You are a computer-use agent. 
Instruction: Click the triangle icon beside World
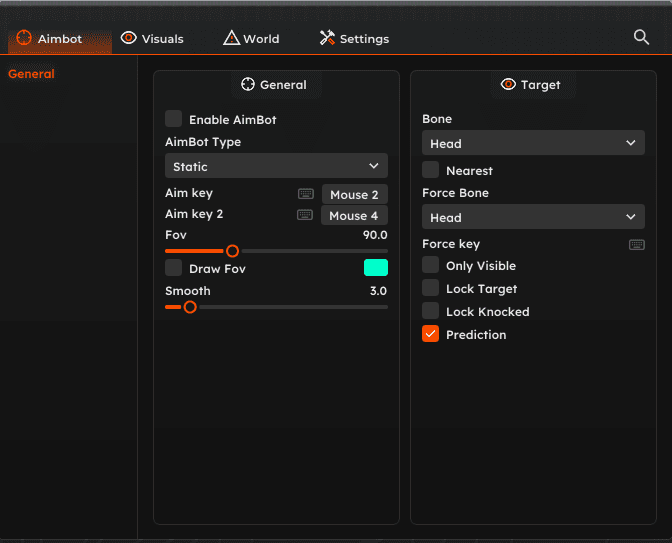tap(231, 38)
